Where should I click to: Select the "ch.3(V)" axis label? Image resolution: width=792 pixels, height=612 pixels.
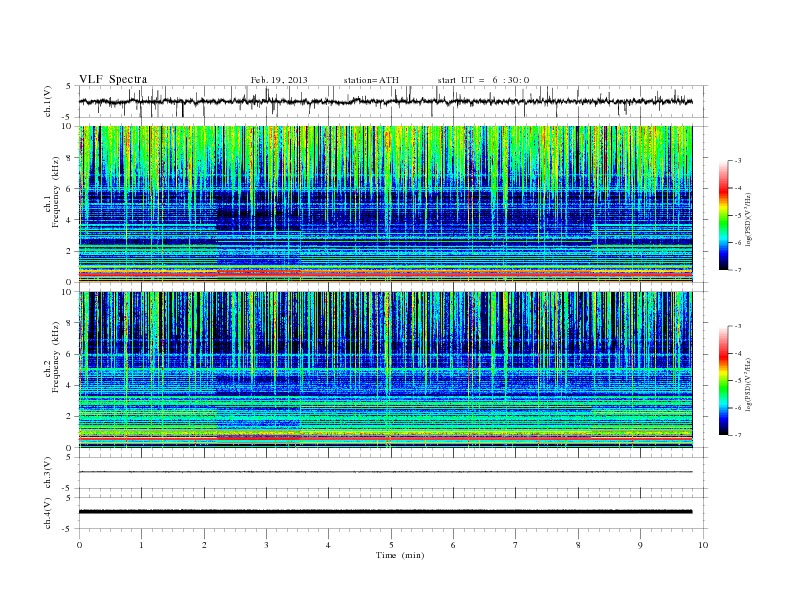pos(48,473)
